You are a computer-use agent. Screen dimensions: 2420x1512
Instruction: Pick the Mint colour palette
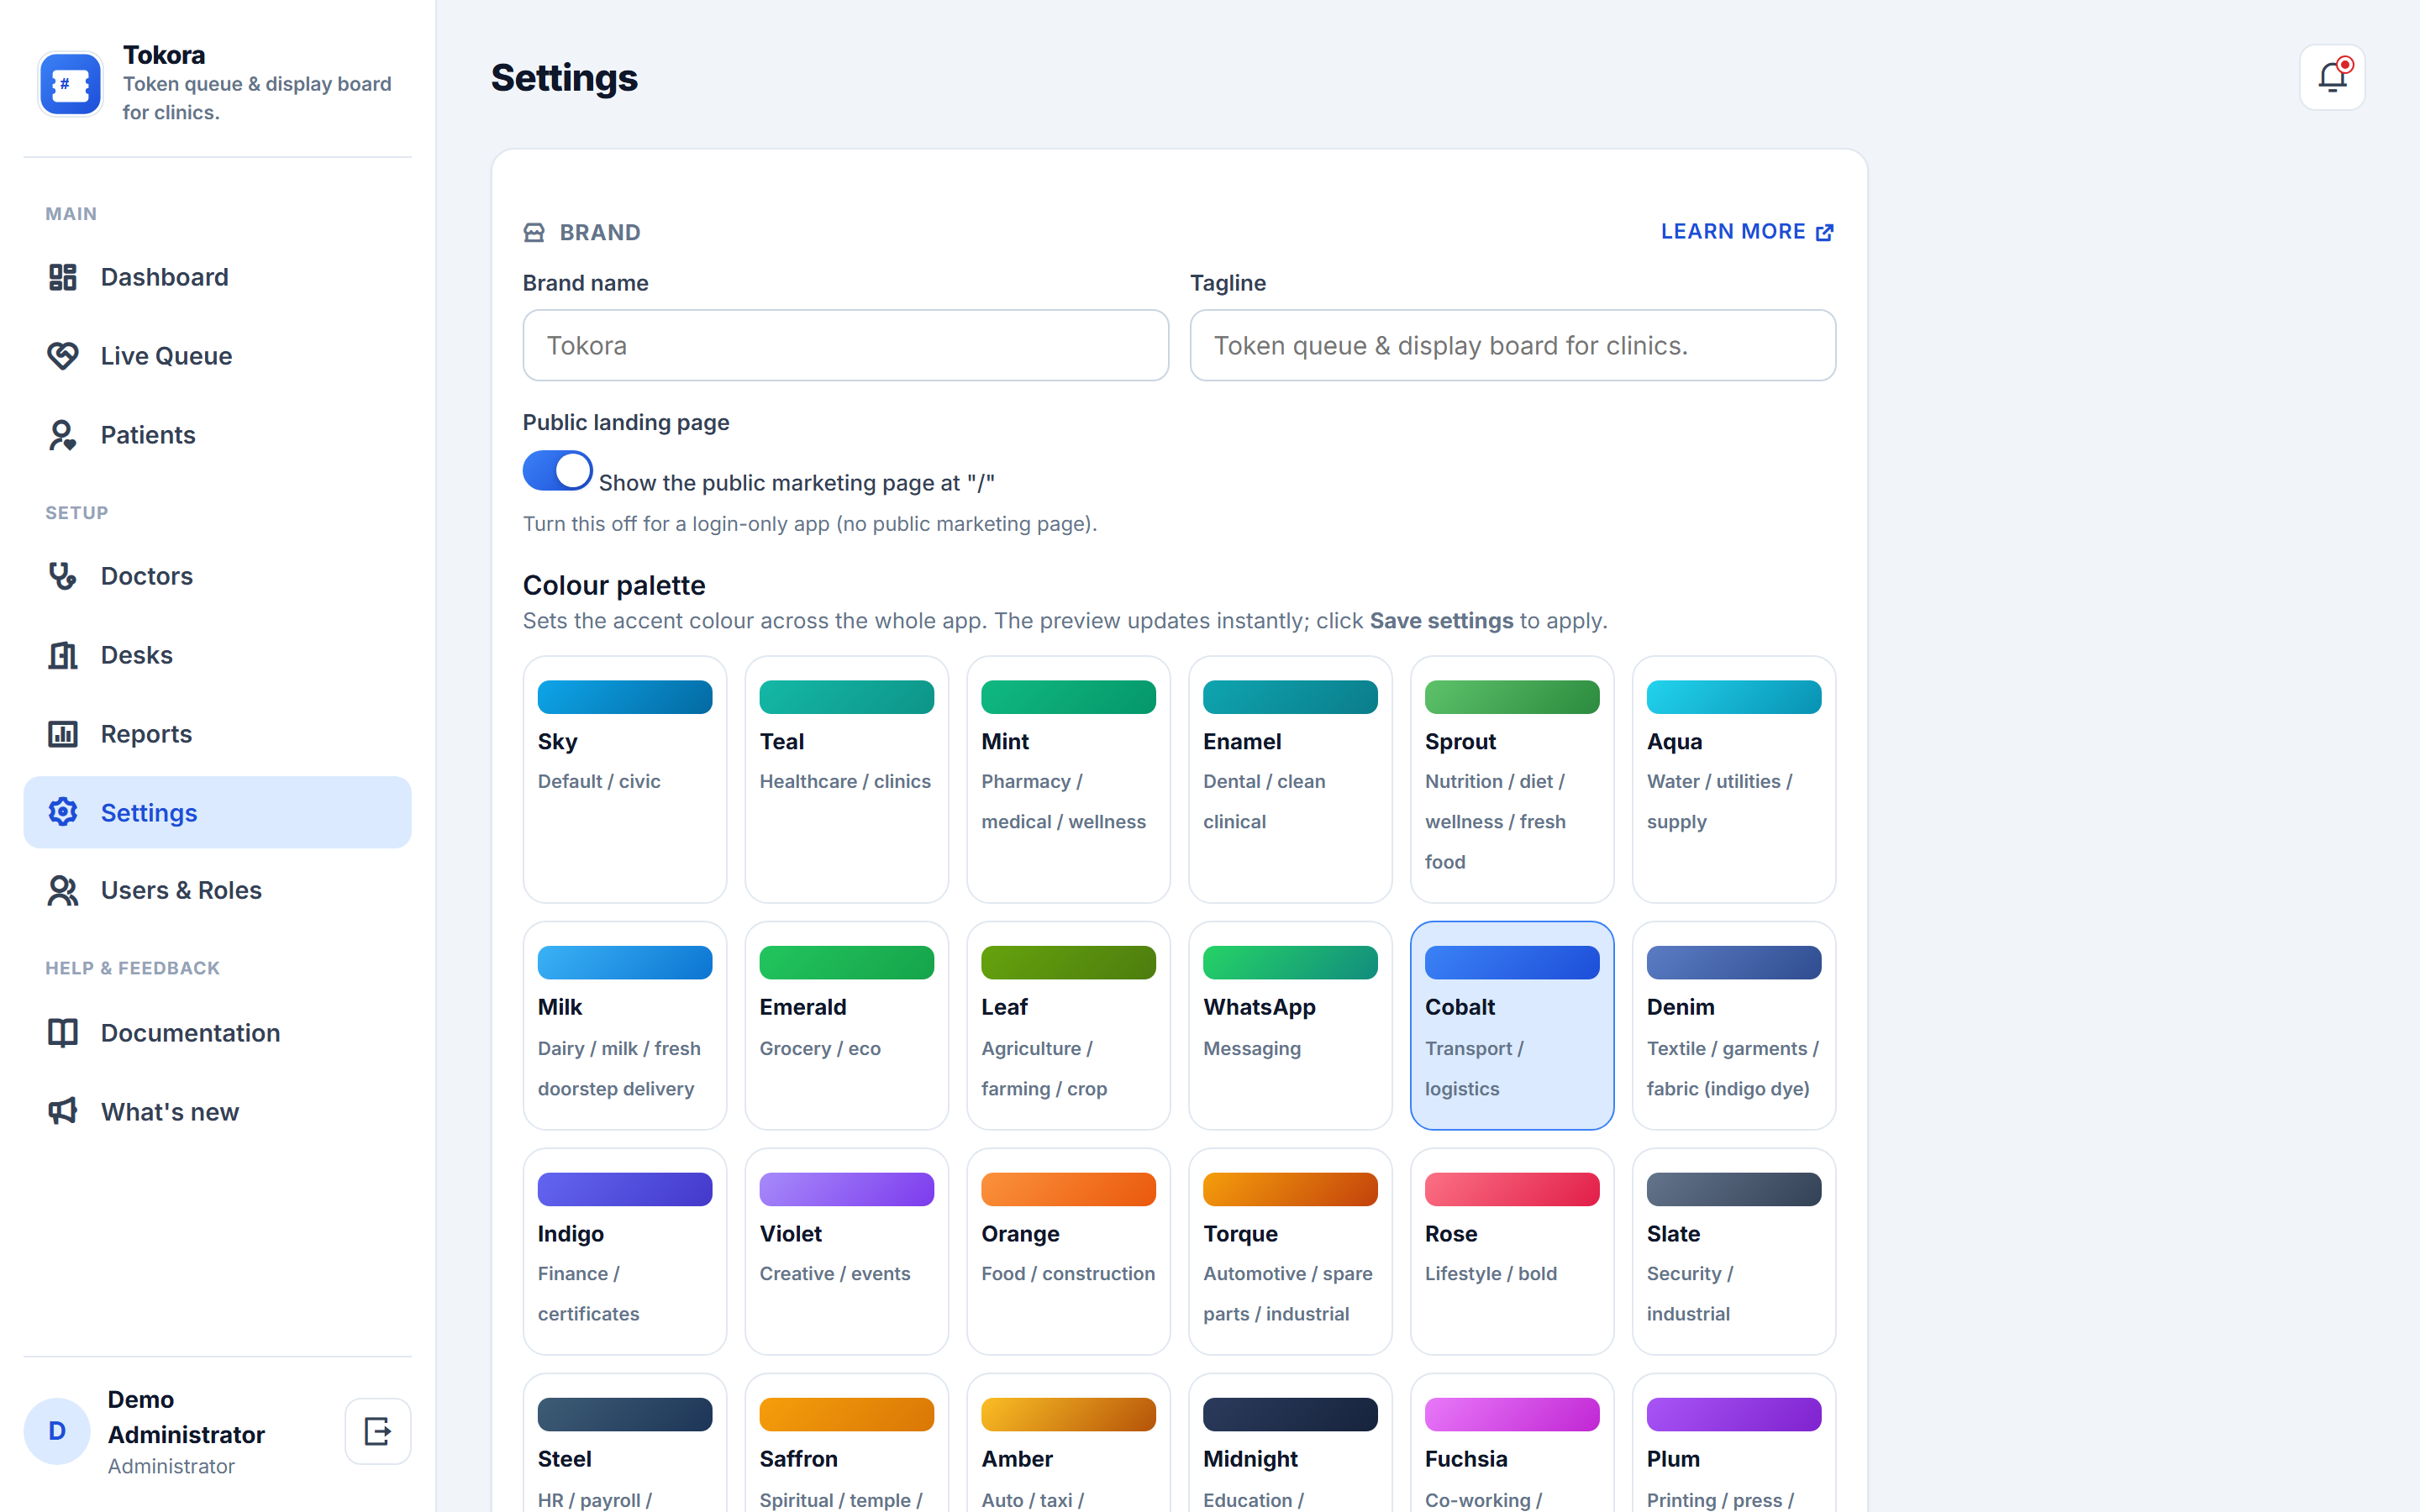(x=1069, y=780)
